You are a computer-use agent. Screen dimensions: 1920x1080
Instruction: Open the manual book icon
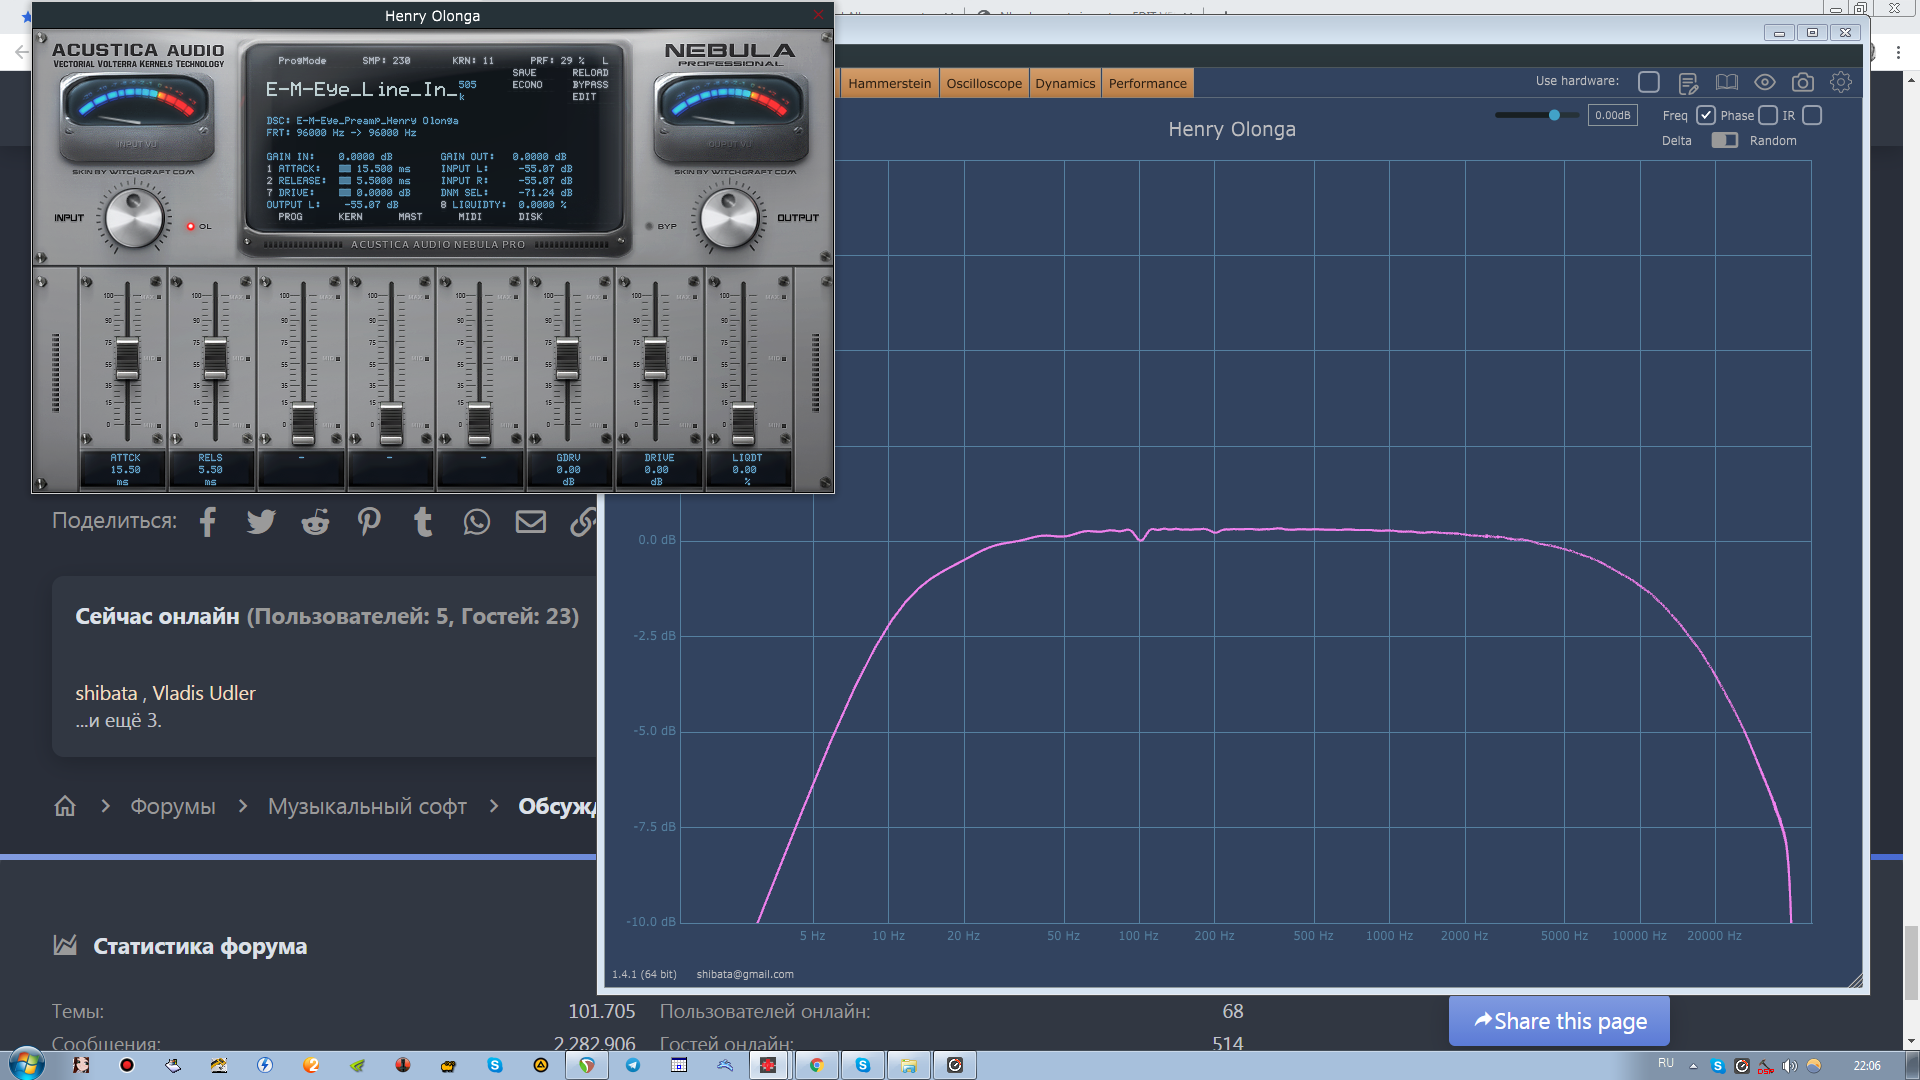1726,83
